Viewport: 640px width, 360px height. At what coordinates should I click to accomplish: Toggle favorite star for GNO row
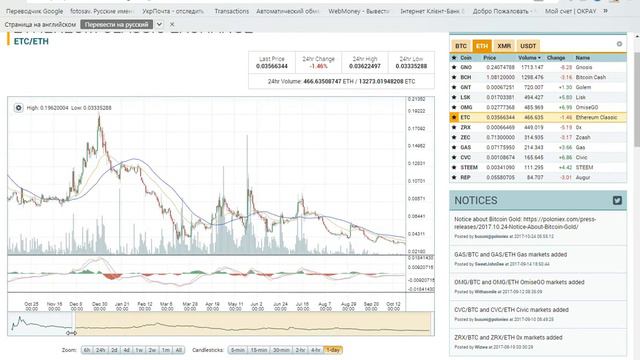[454, 67]
